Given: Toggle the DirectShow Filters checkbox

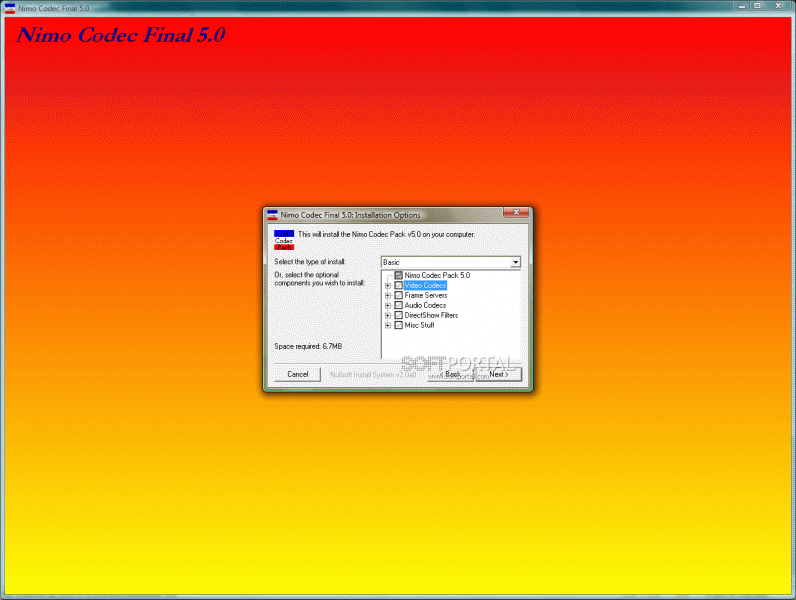Looking at the screenshot, I should [x=399, y=315].
